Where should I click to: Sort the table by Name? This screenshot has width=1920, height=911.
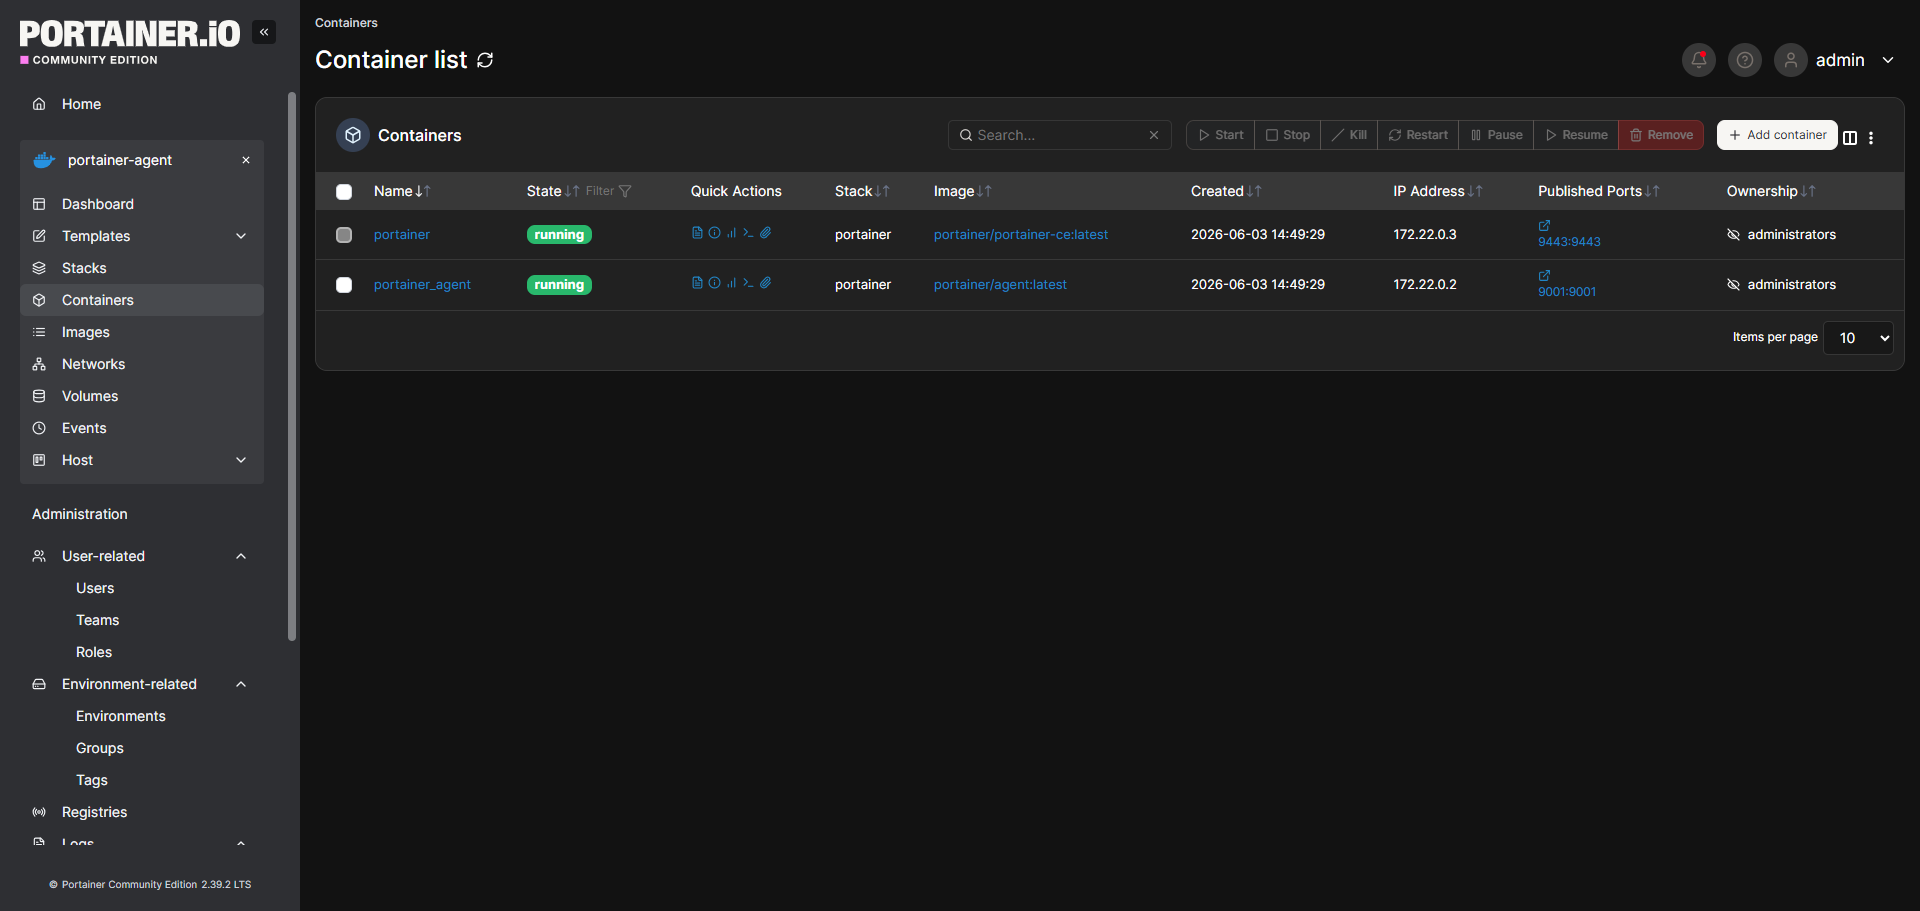click(x=402, y=191)
